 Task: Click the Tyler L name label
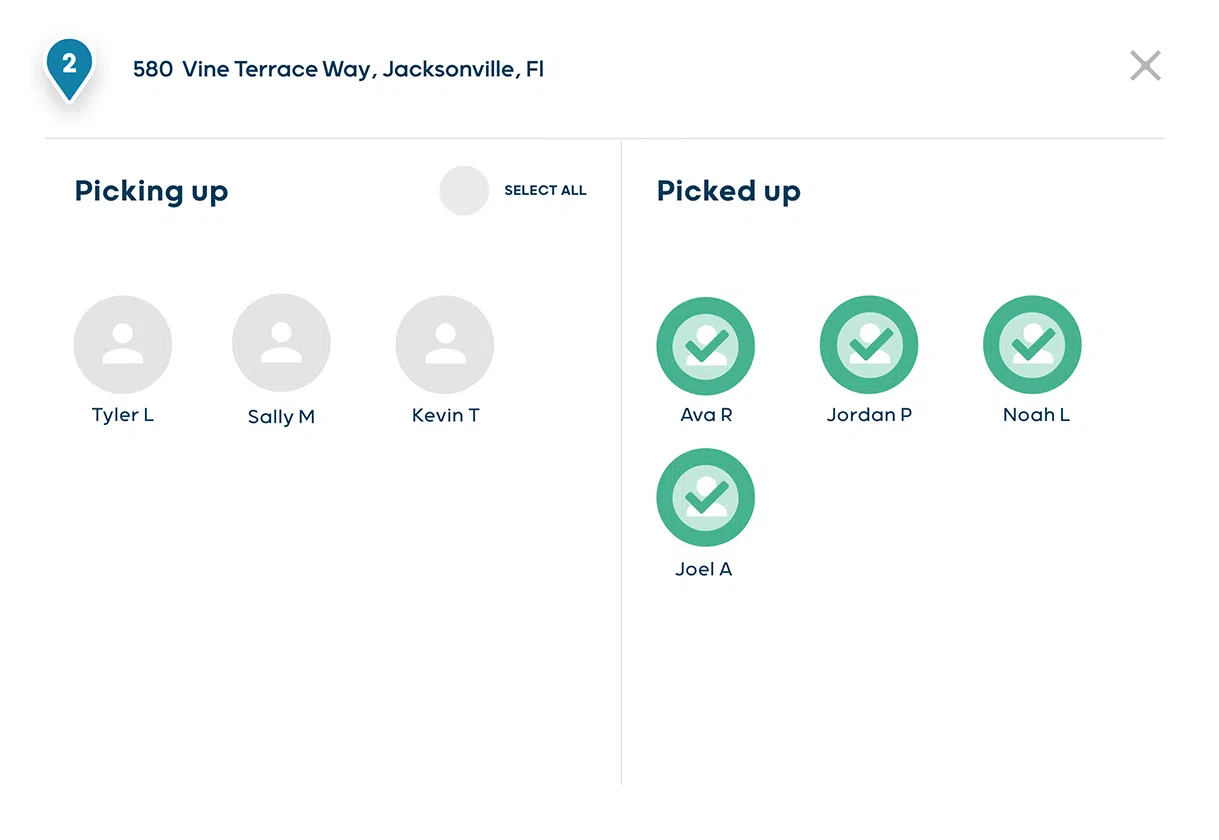click(123, 415)
